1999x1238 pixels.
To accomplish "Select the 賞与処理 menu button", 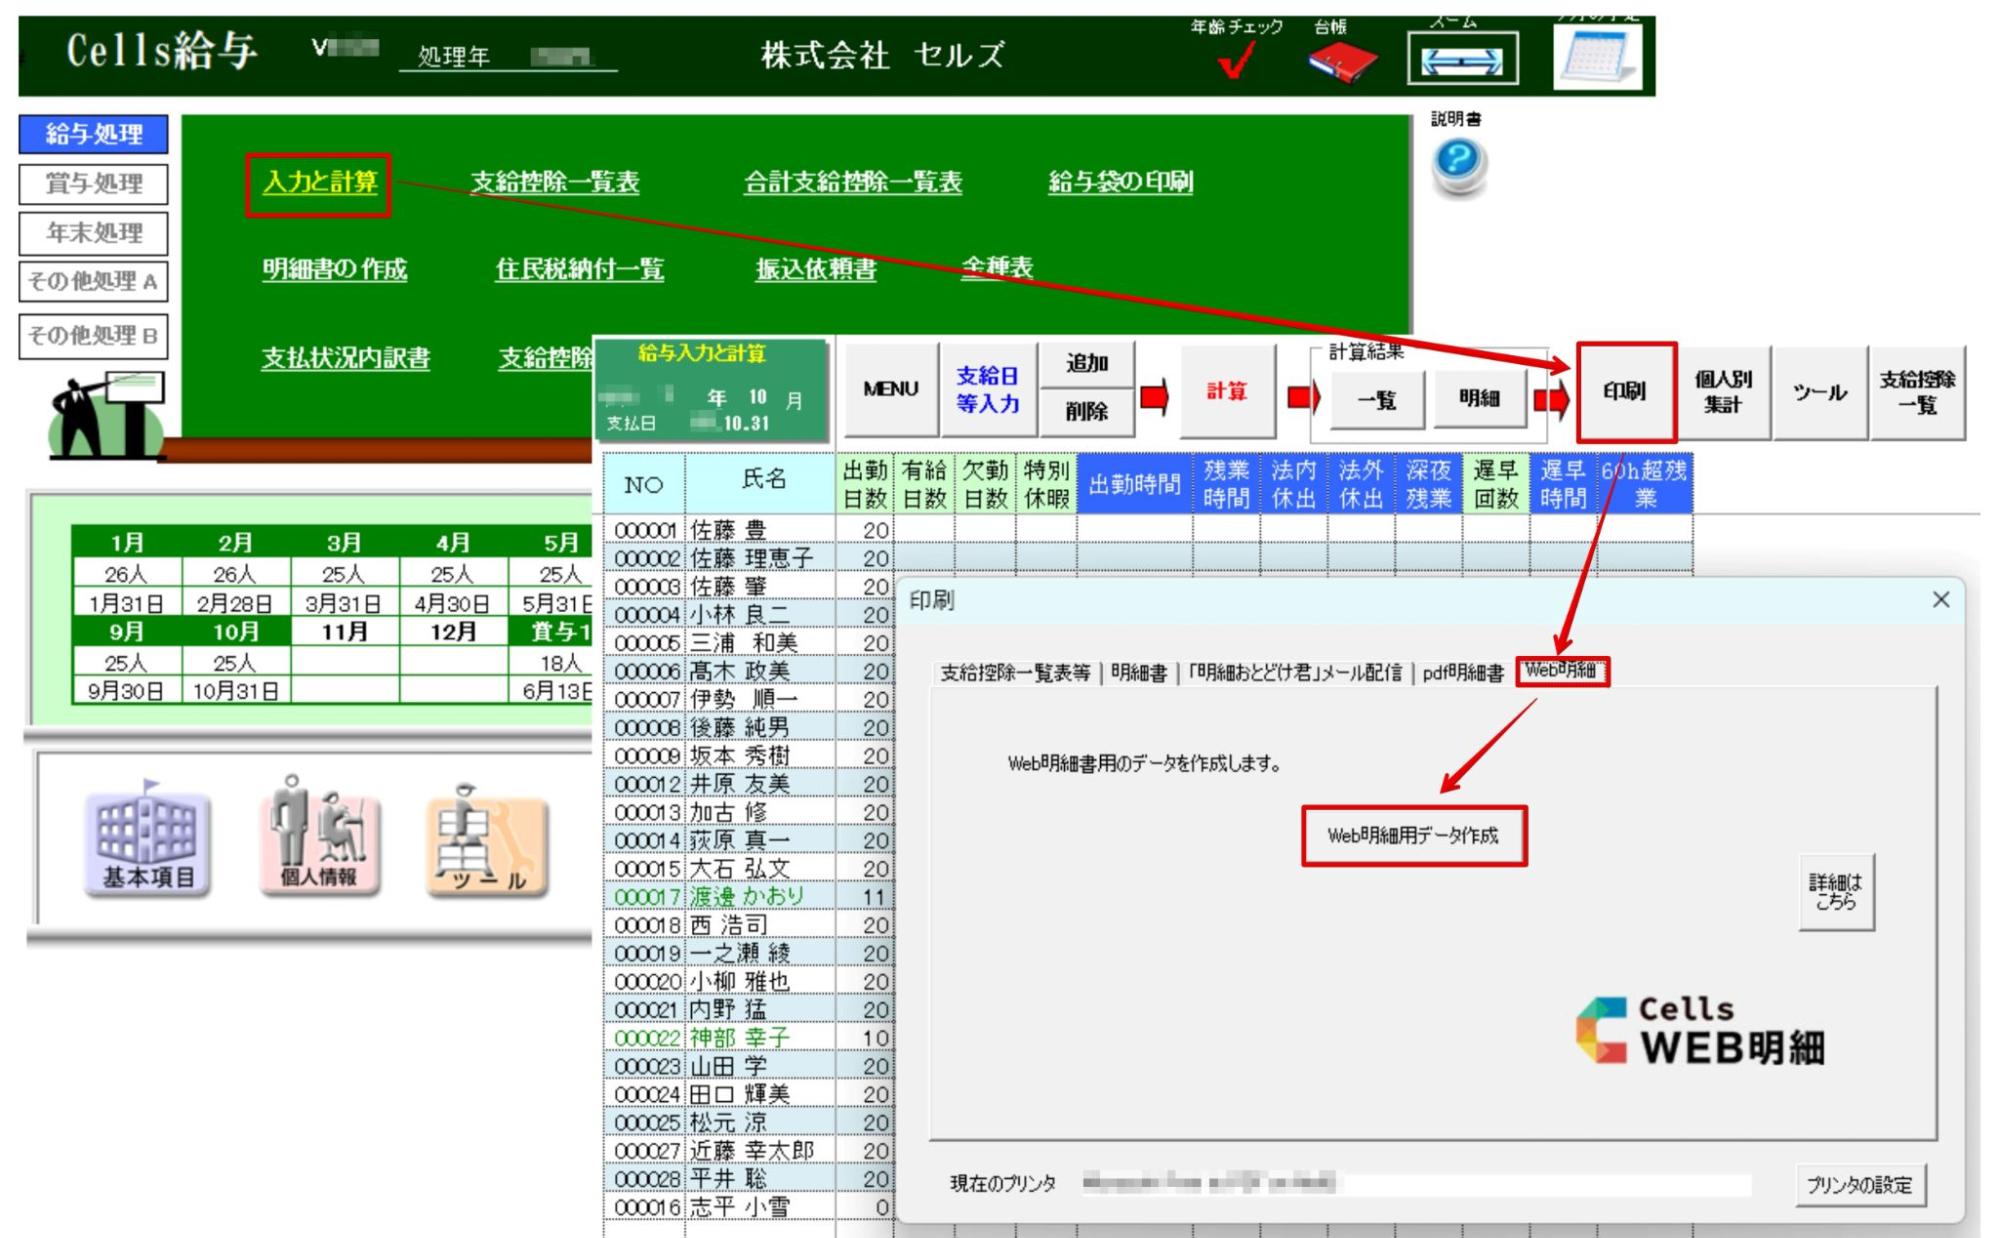I will click(94, 184).
